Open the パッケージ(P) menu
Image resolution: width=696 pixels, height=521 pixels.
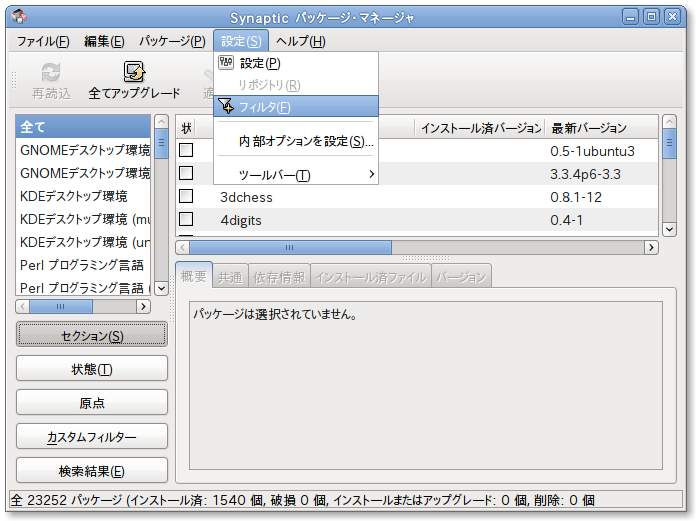click(172, 41)
